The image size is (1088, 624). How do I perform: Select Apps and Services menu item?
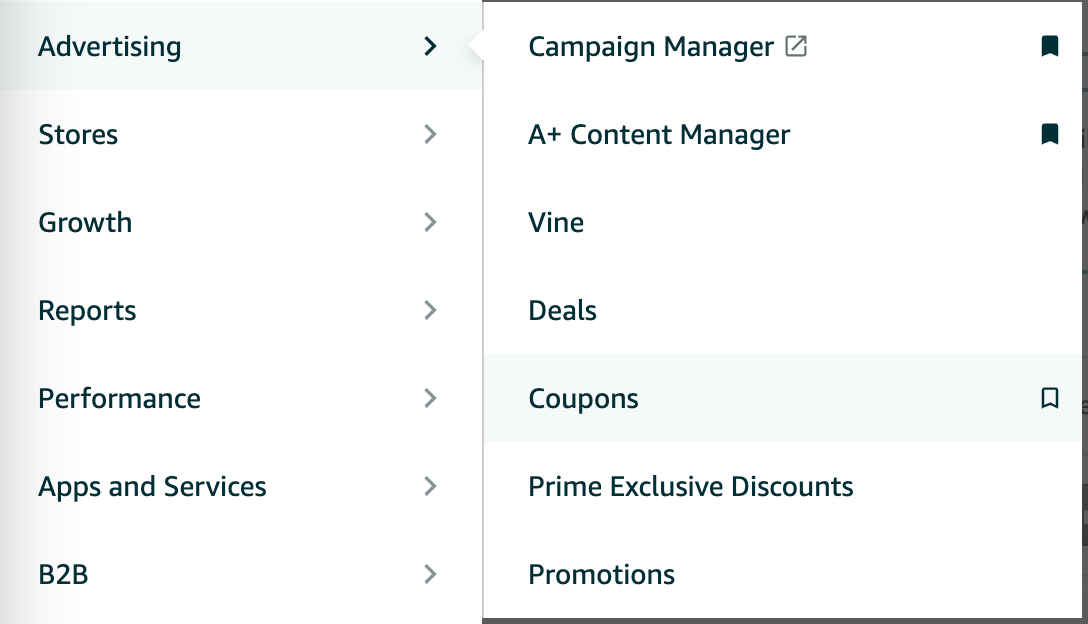click(152, 486)
